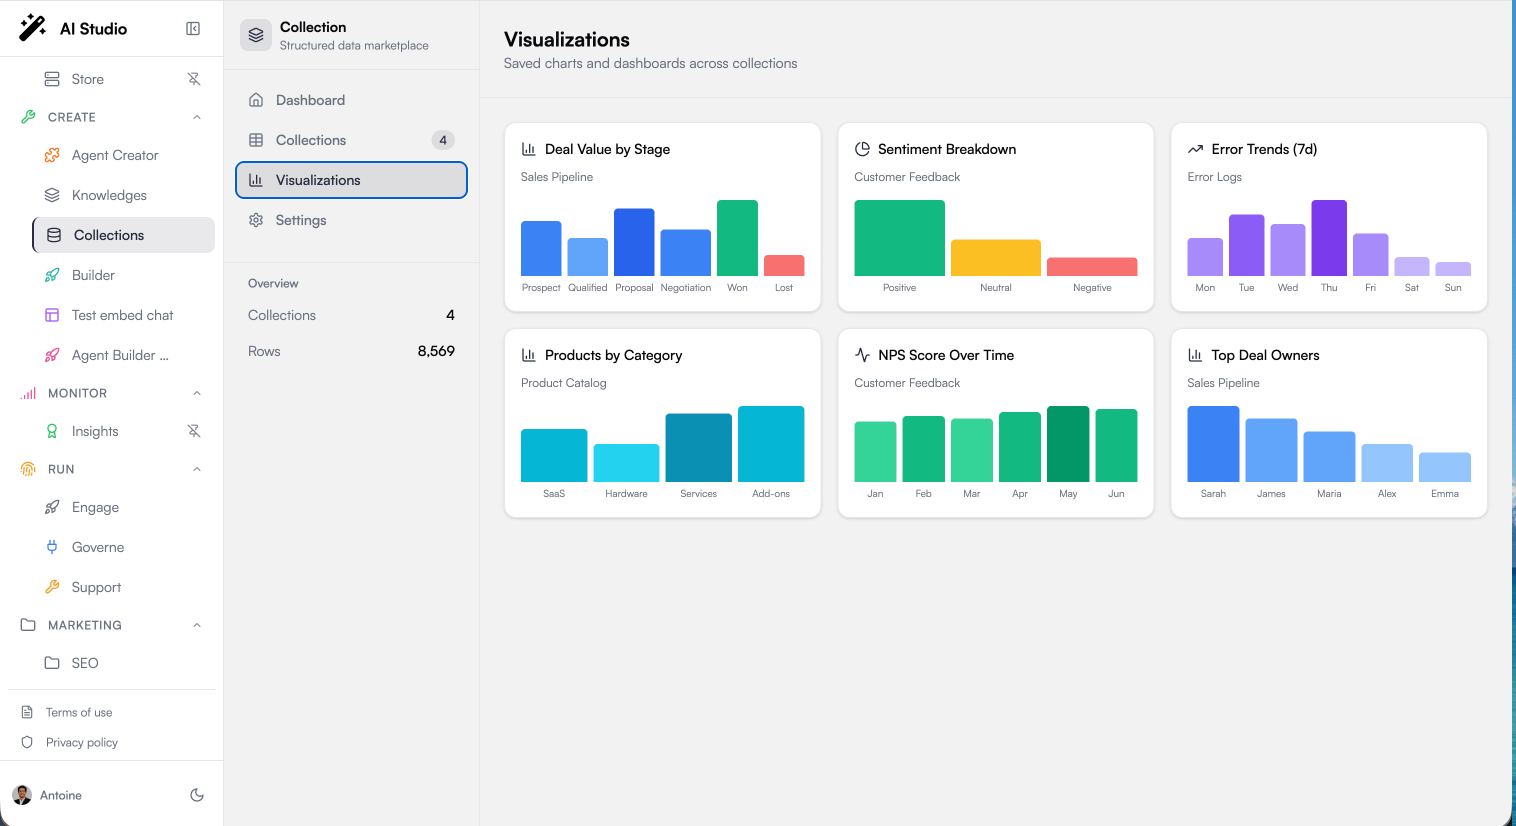Open the Governe page
The height and width of the screenshot is (826, 1516).
(123, 547)
